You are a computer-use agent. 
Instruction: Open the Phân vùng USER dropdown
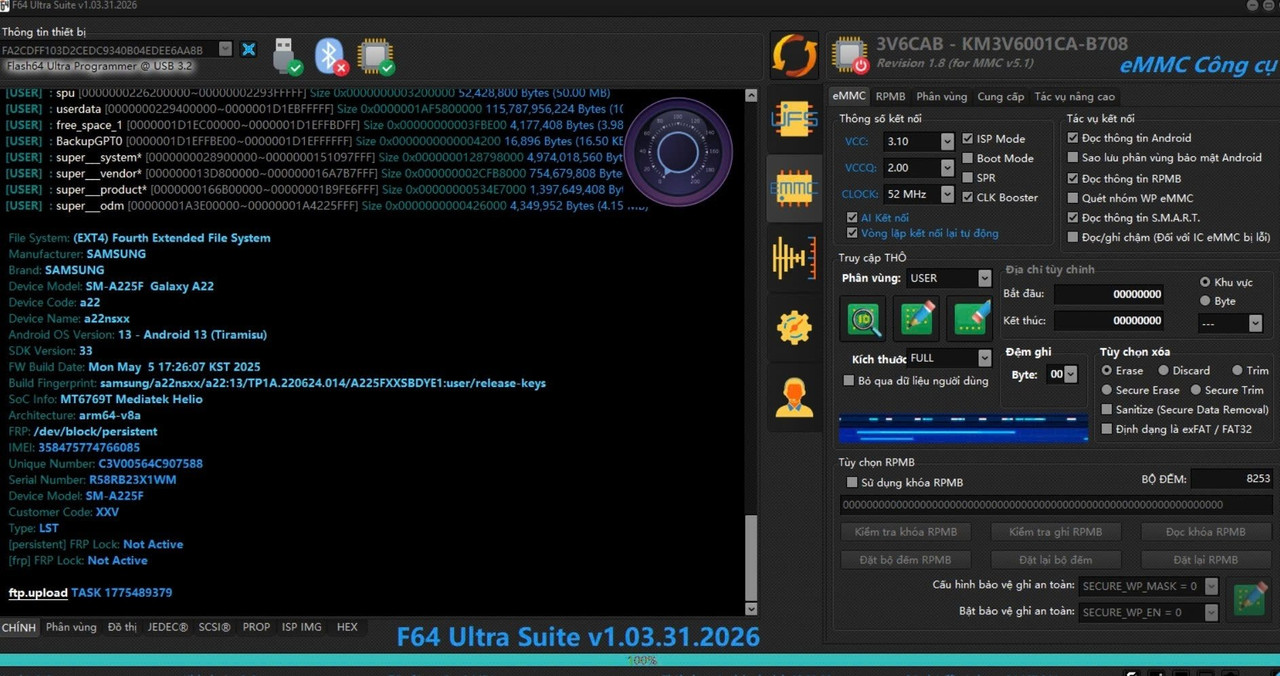click(984, 278)
